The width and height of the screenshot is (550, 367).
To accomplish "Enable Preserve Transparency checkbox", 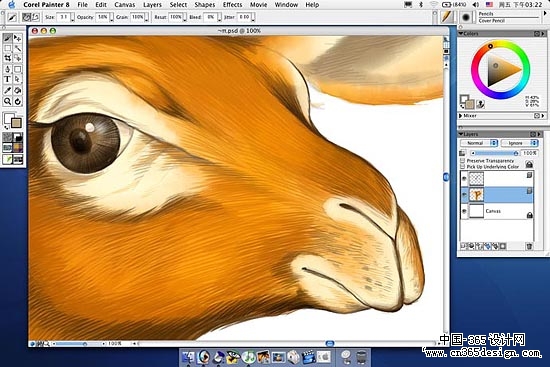I will coord(462,160).
